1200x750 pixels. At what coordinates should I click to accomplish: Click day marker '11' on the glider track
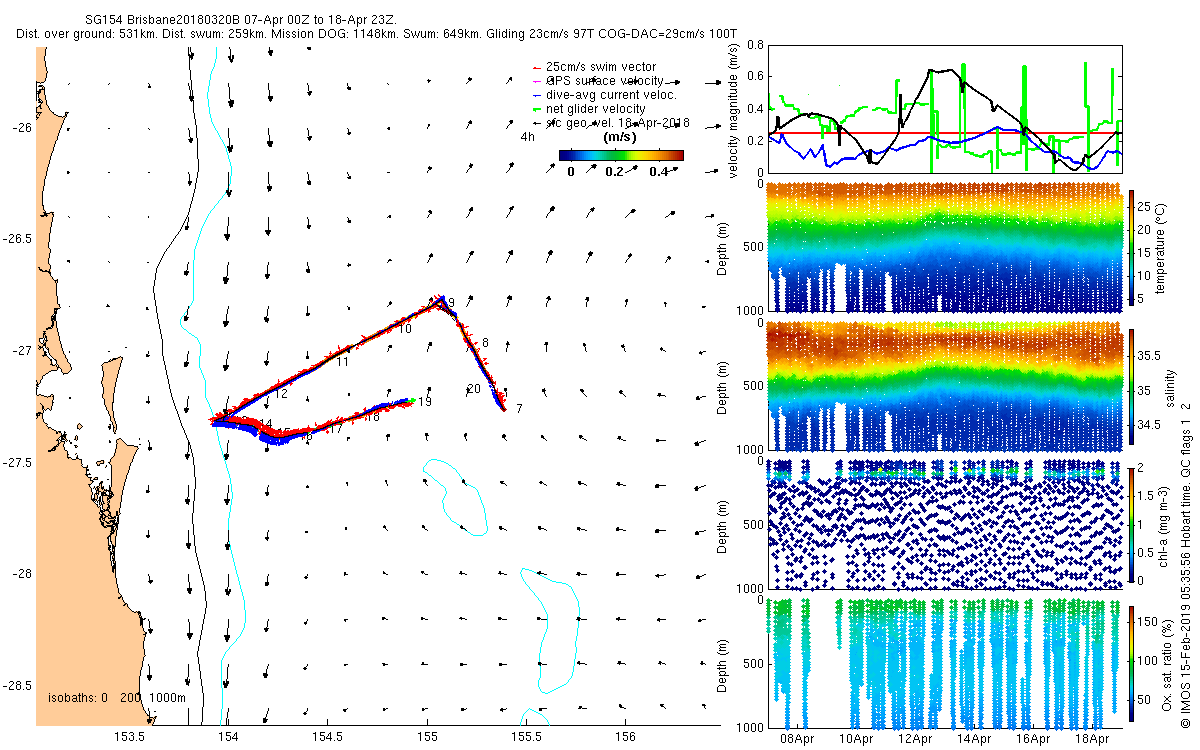342,361
